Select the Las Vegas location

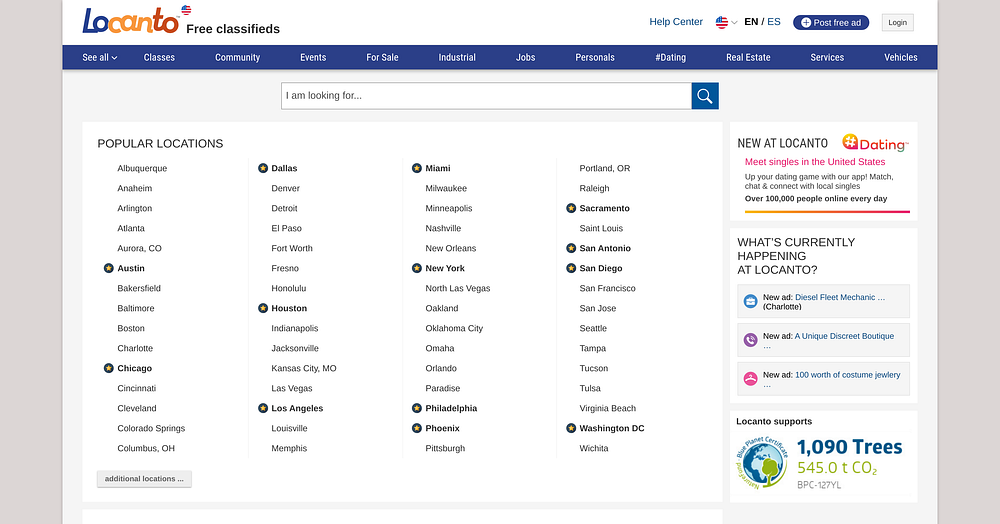click(x=291, y=388)
